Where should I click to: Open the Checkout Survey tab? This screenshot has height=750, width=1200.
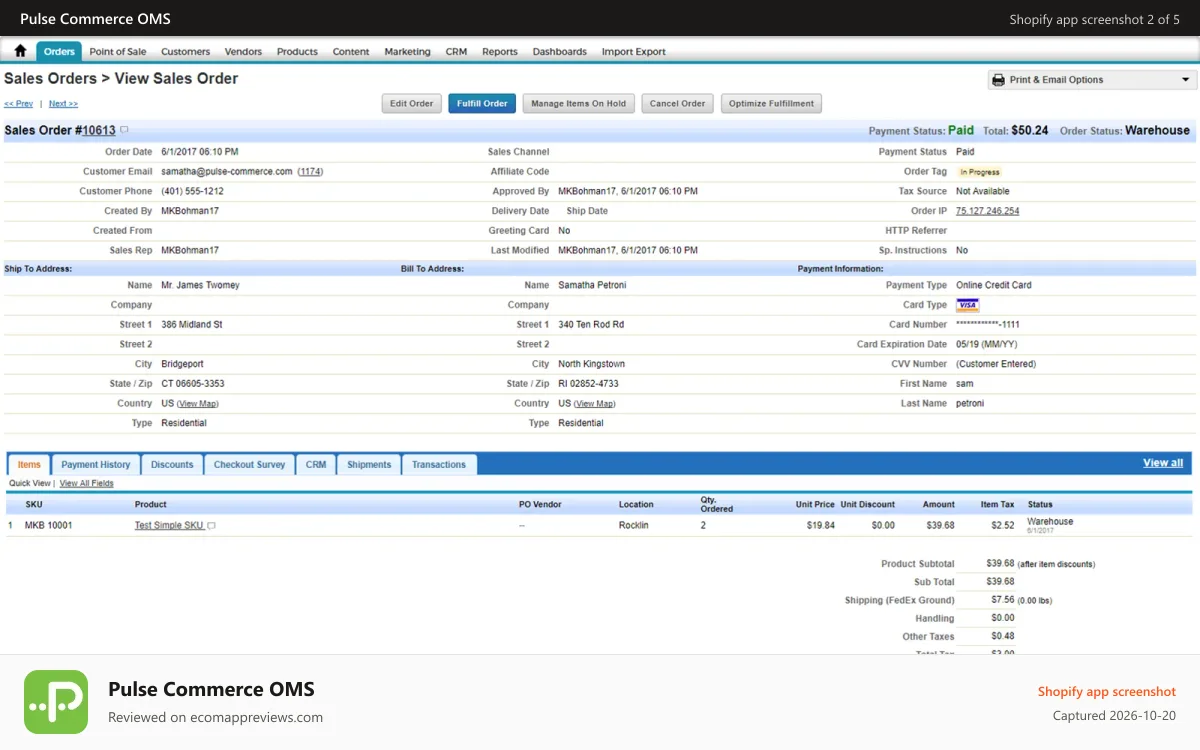249,464
